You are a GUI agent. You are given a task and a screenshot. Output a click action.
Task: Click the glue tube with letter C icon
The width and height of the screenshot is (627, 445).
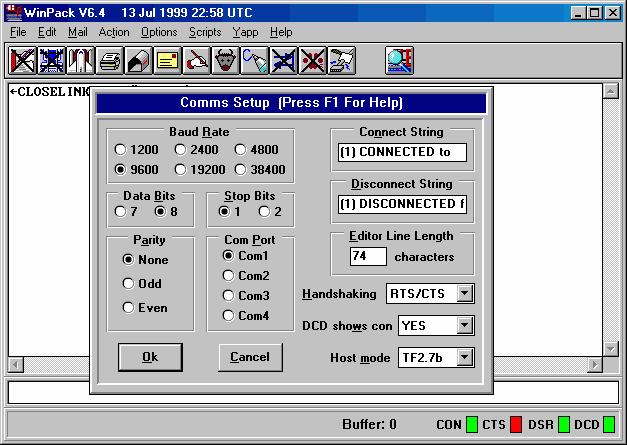coord(254,61)
